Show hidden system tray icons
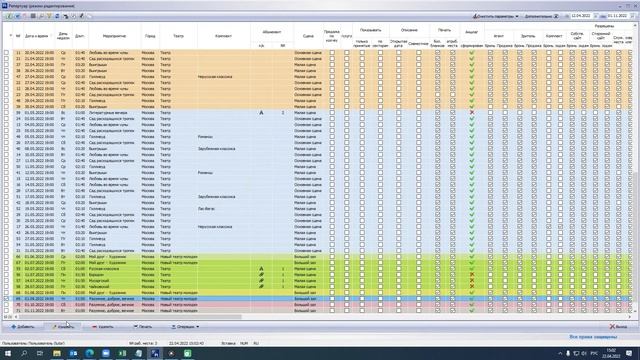Image resolution: width=640 pixels, height=360 pixels. [560, 353]
